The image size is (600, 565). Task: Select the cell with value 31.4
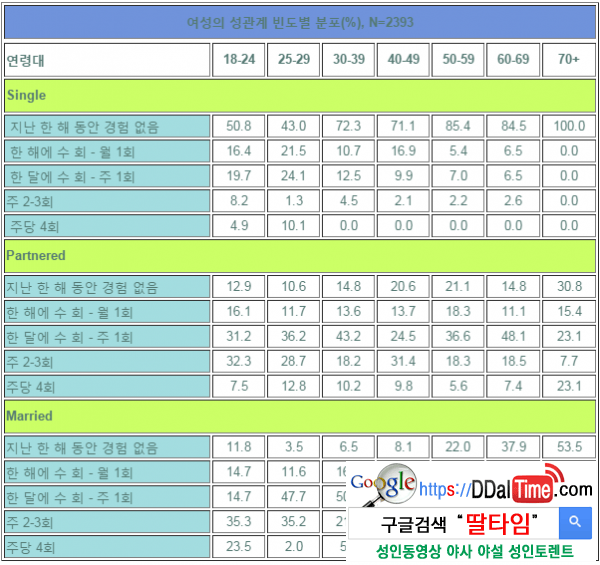(x=403, y=361)
